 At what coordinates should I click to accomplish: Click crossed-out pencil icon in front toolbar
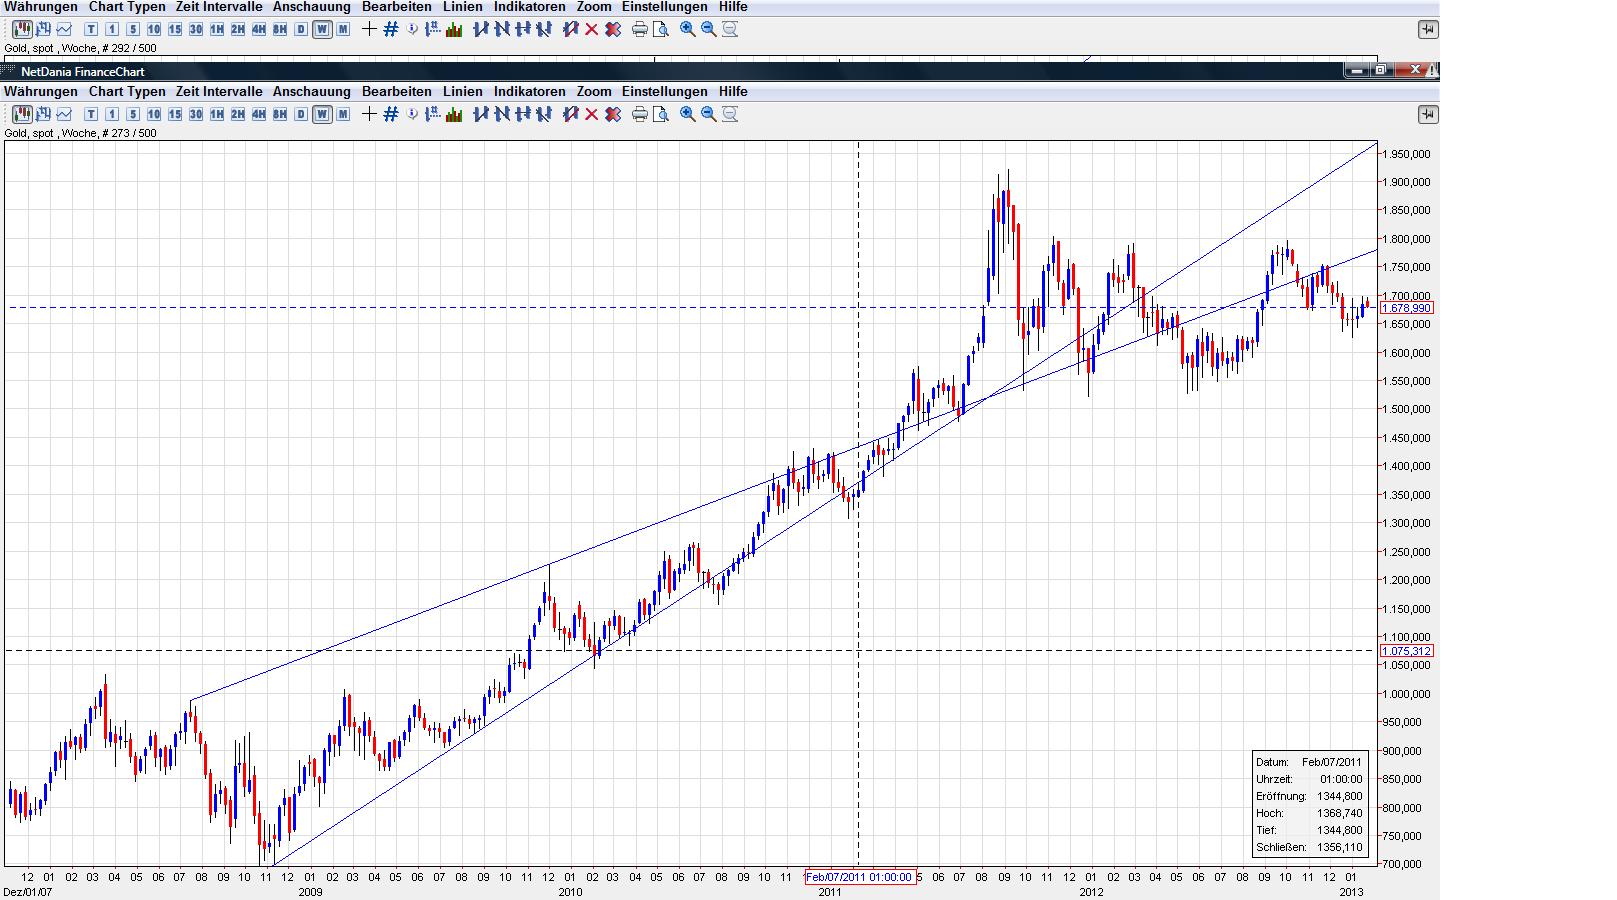tap(570, 114)
